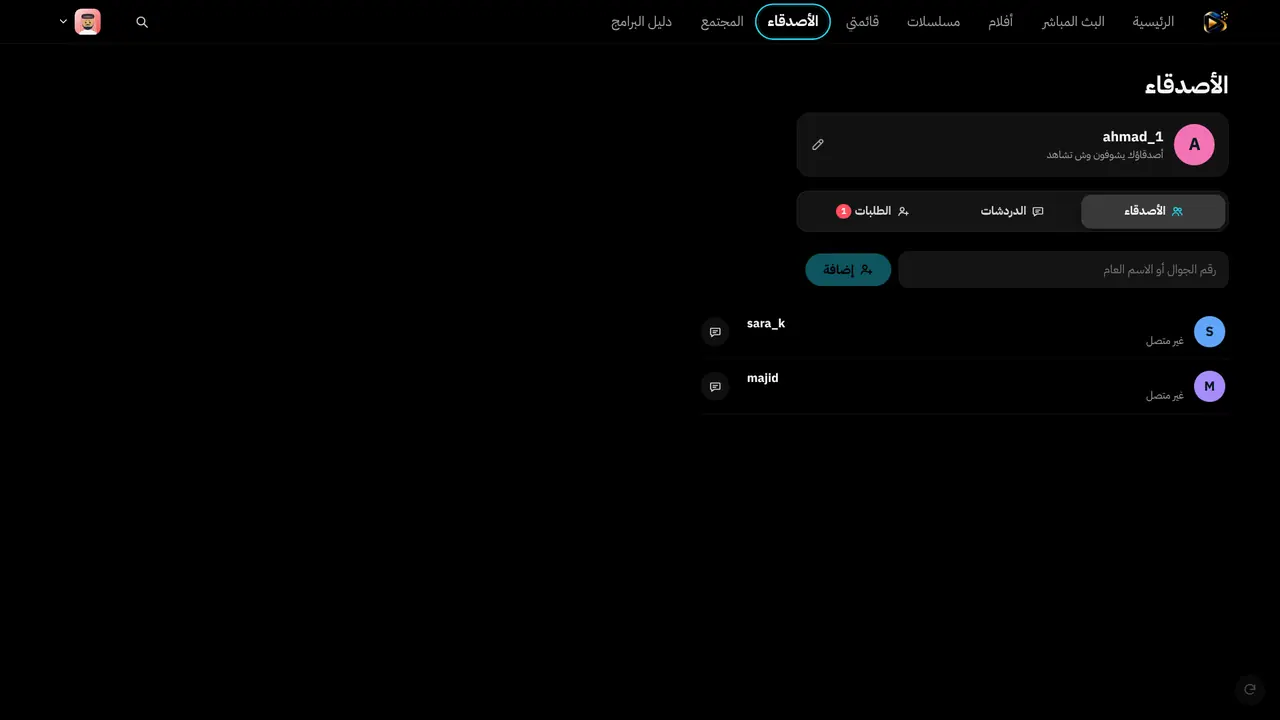Edit profile with the pencil icon
The height and width of the screenshot is (720, 1280).
click(x=818, y=145)
